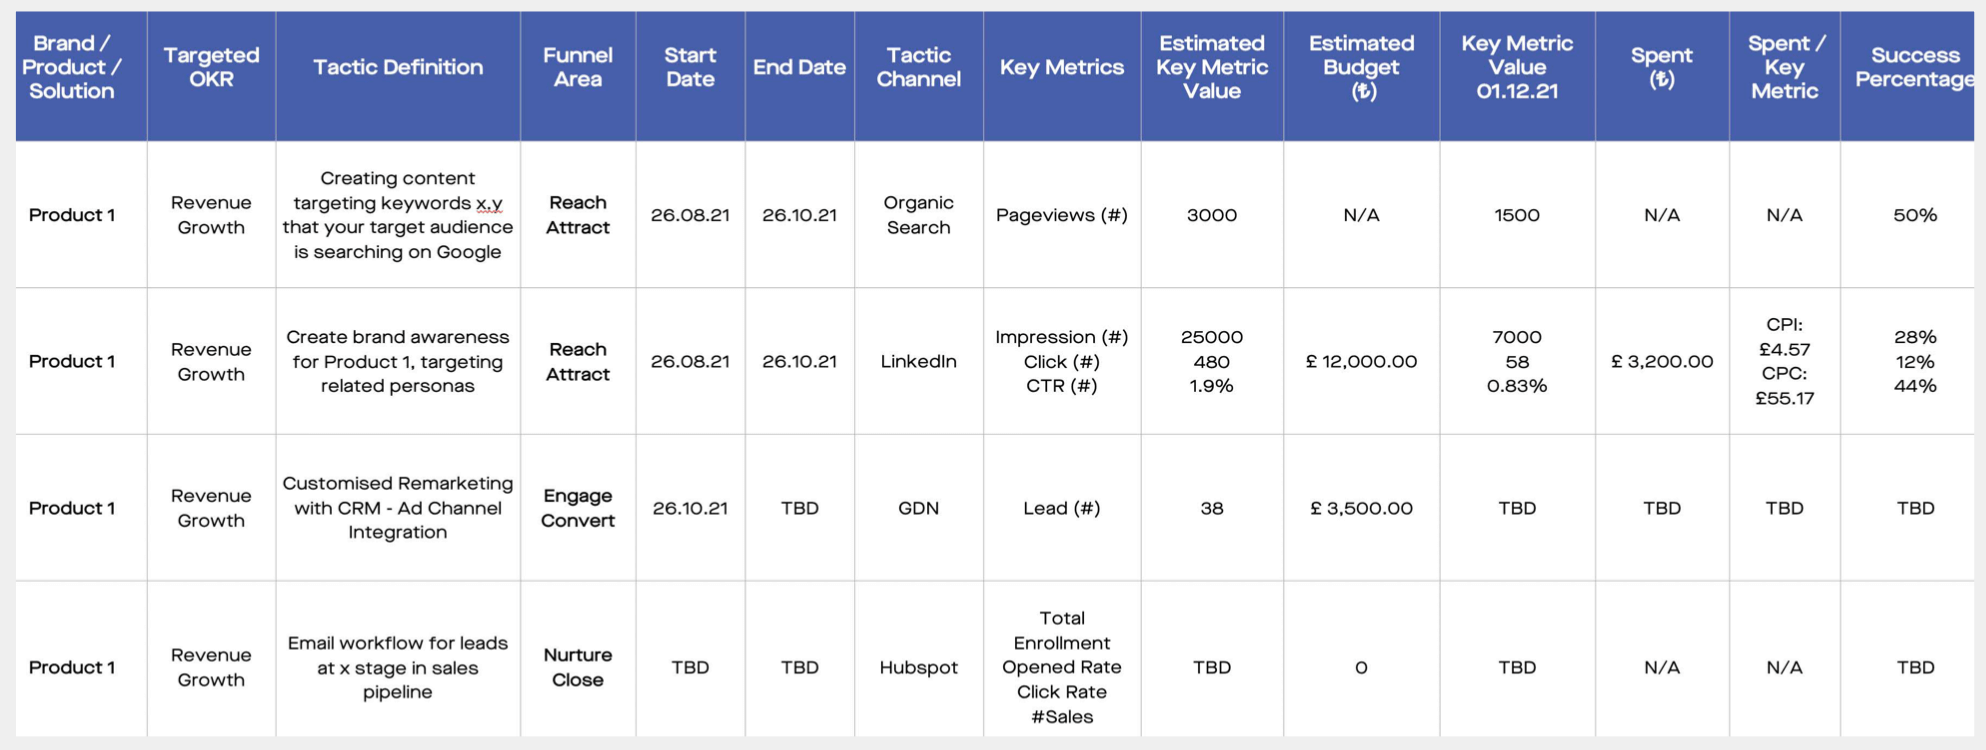Select the LinkedIn tactic channel cell
This screenshot has width=1986, height=750.
point(919,361)
